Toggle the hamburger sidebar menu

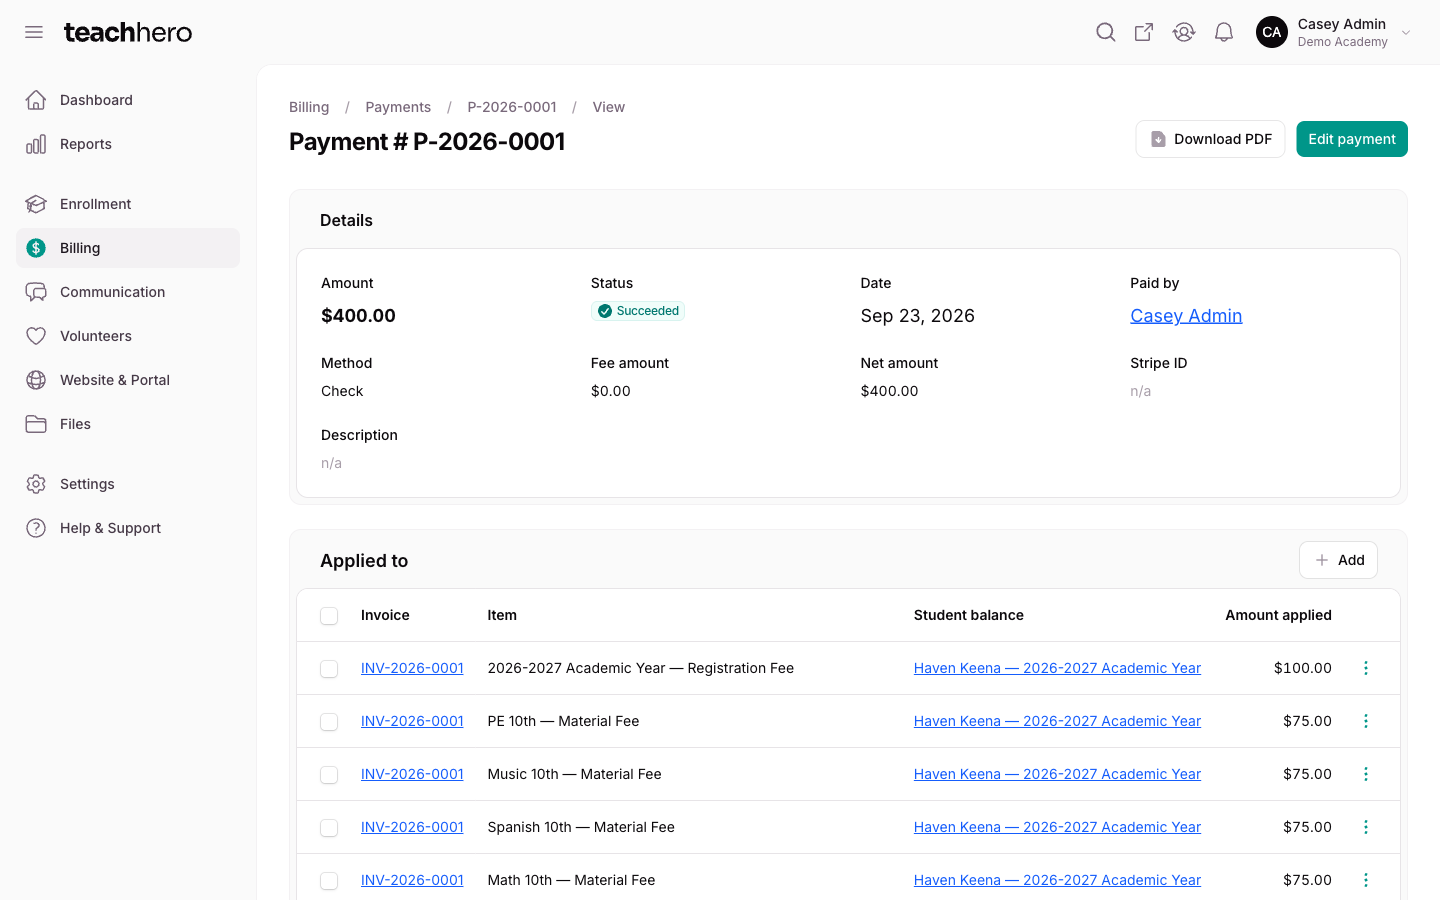(x=34, y=32)
